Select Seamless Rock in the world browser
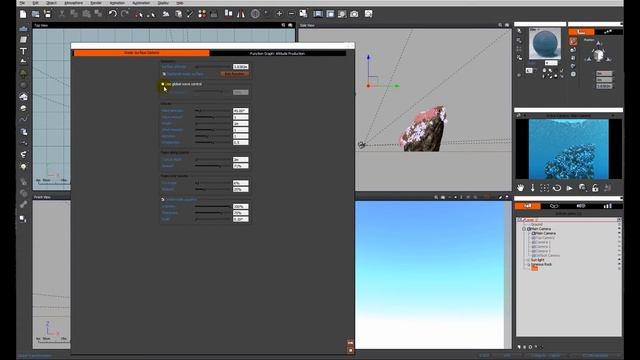 pos(542,264)
